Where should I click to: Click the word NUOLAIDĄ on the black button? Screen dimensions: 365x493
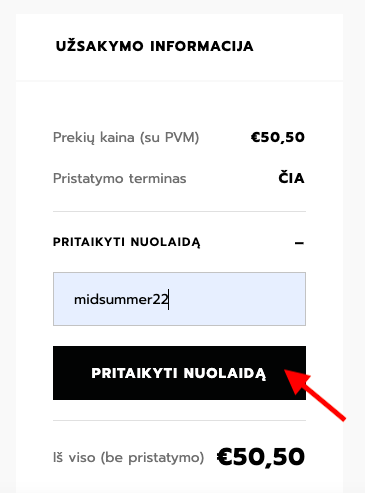[x=225, y=373]
